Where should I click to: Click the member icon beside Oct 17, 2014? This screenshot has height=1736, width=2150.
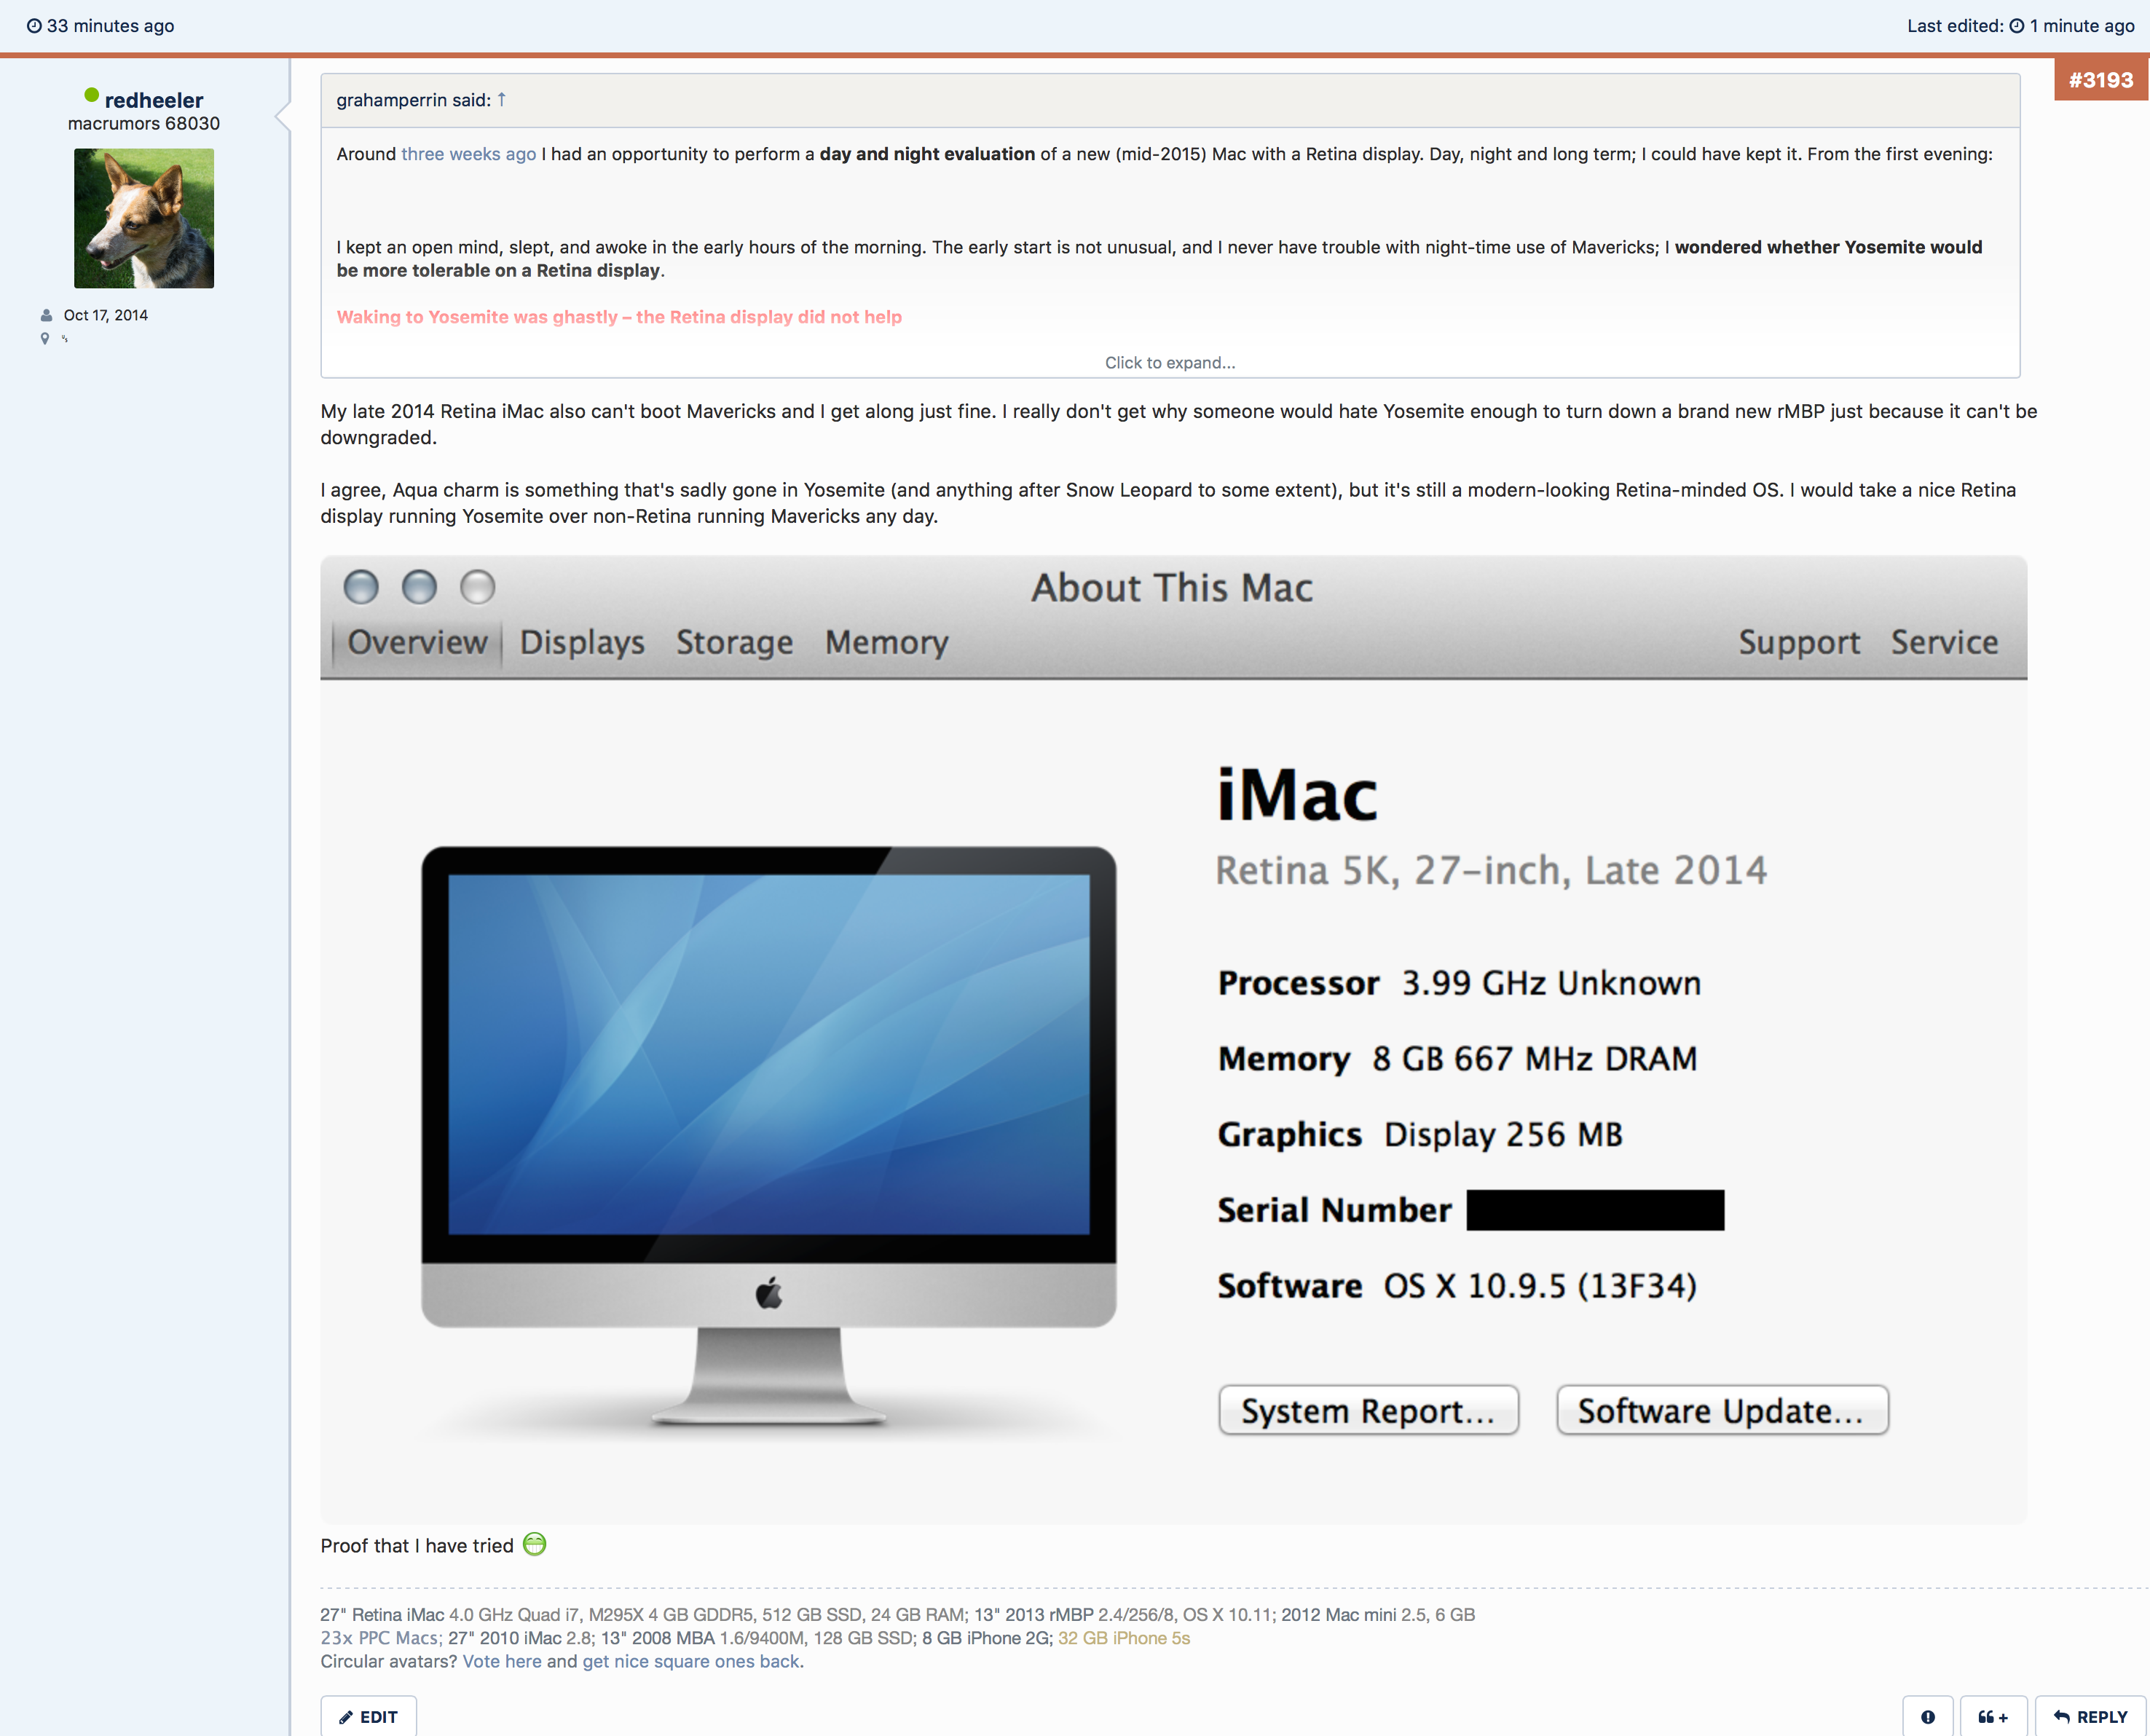46,315
